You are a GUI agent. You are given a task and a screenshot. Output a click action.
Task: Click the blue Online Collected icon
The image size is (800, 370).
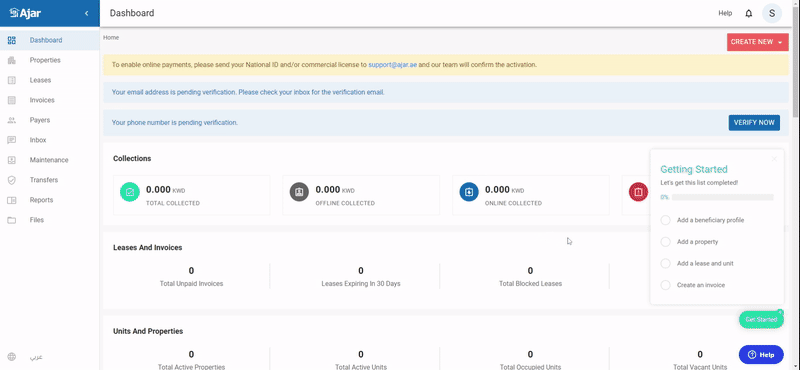point(469,192)
